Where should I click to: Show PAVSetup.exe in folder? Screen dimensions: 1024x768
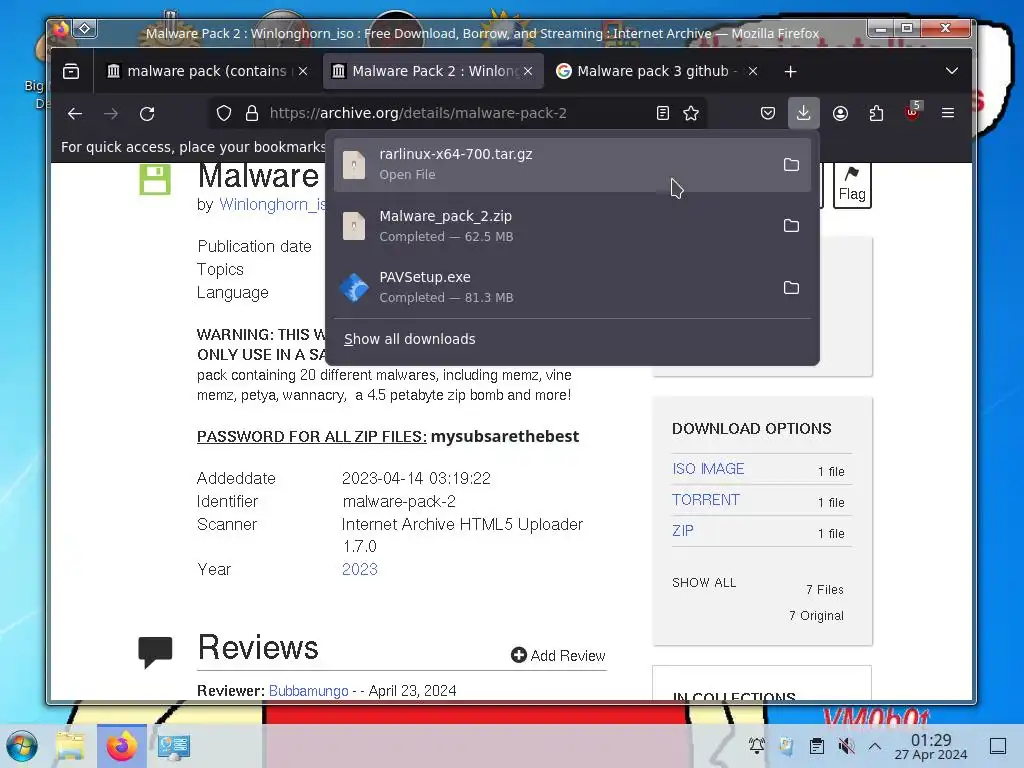click(x=791, y=287)
